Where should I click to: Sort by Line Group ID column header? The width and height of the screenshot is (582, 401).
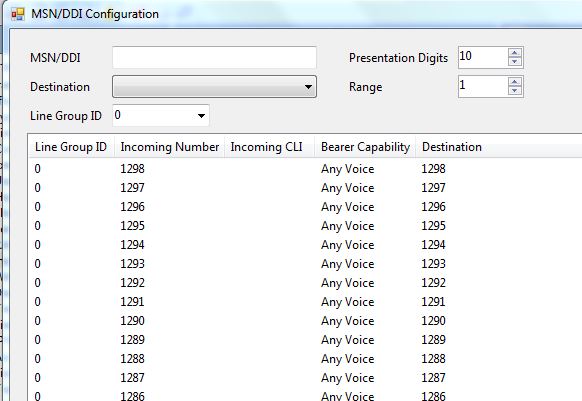71,147
